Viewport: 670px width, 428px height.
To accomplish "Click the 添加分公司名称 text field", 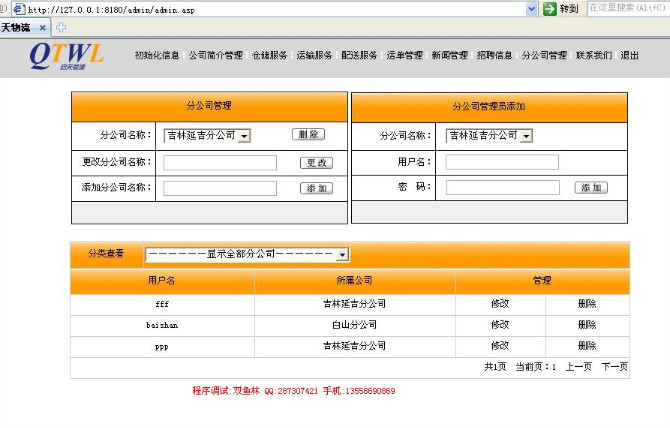I will pos(220,188).
